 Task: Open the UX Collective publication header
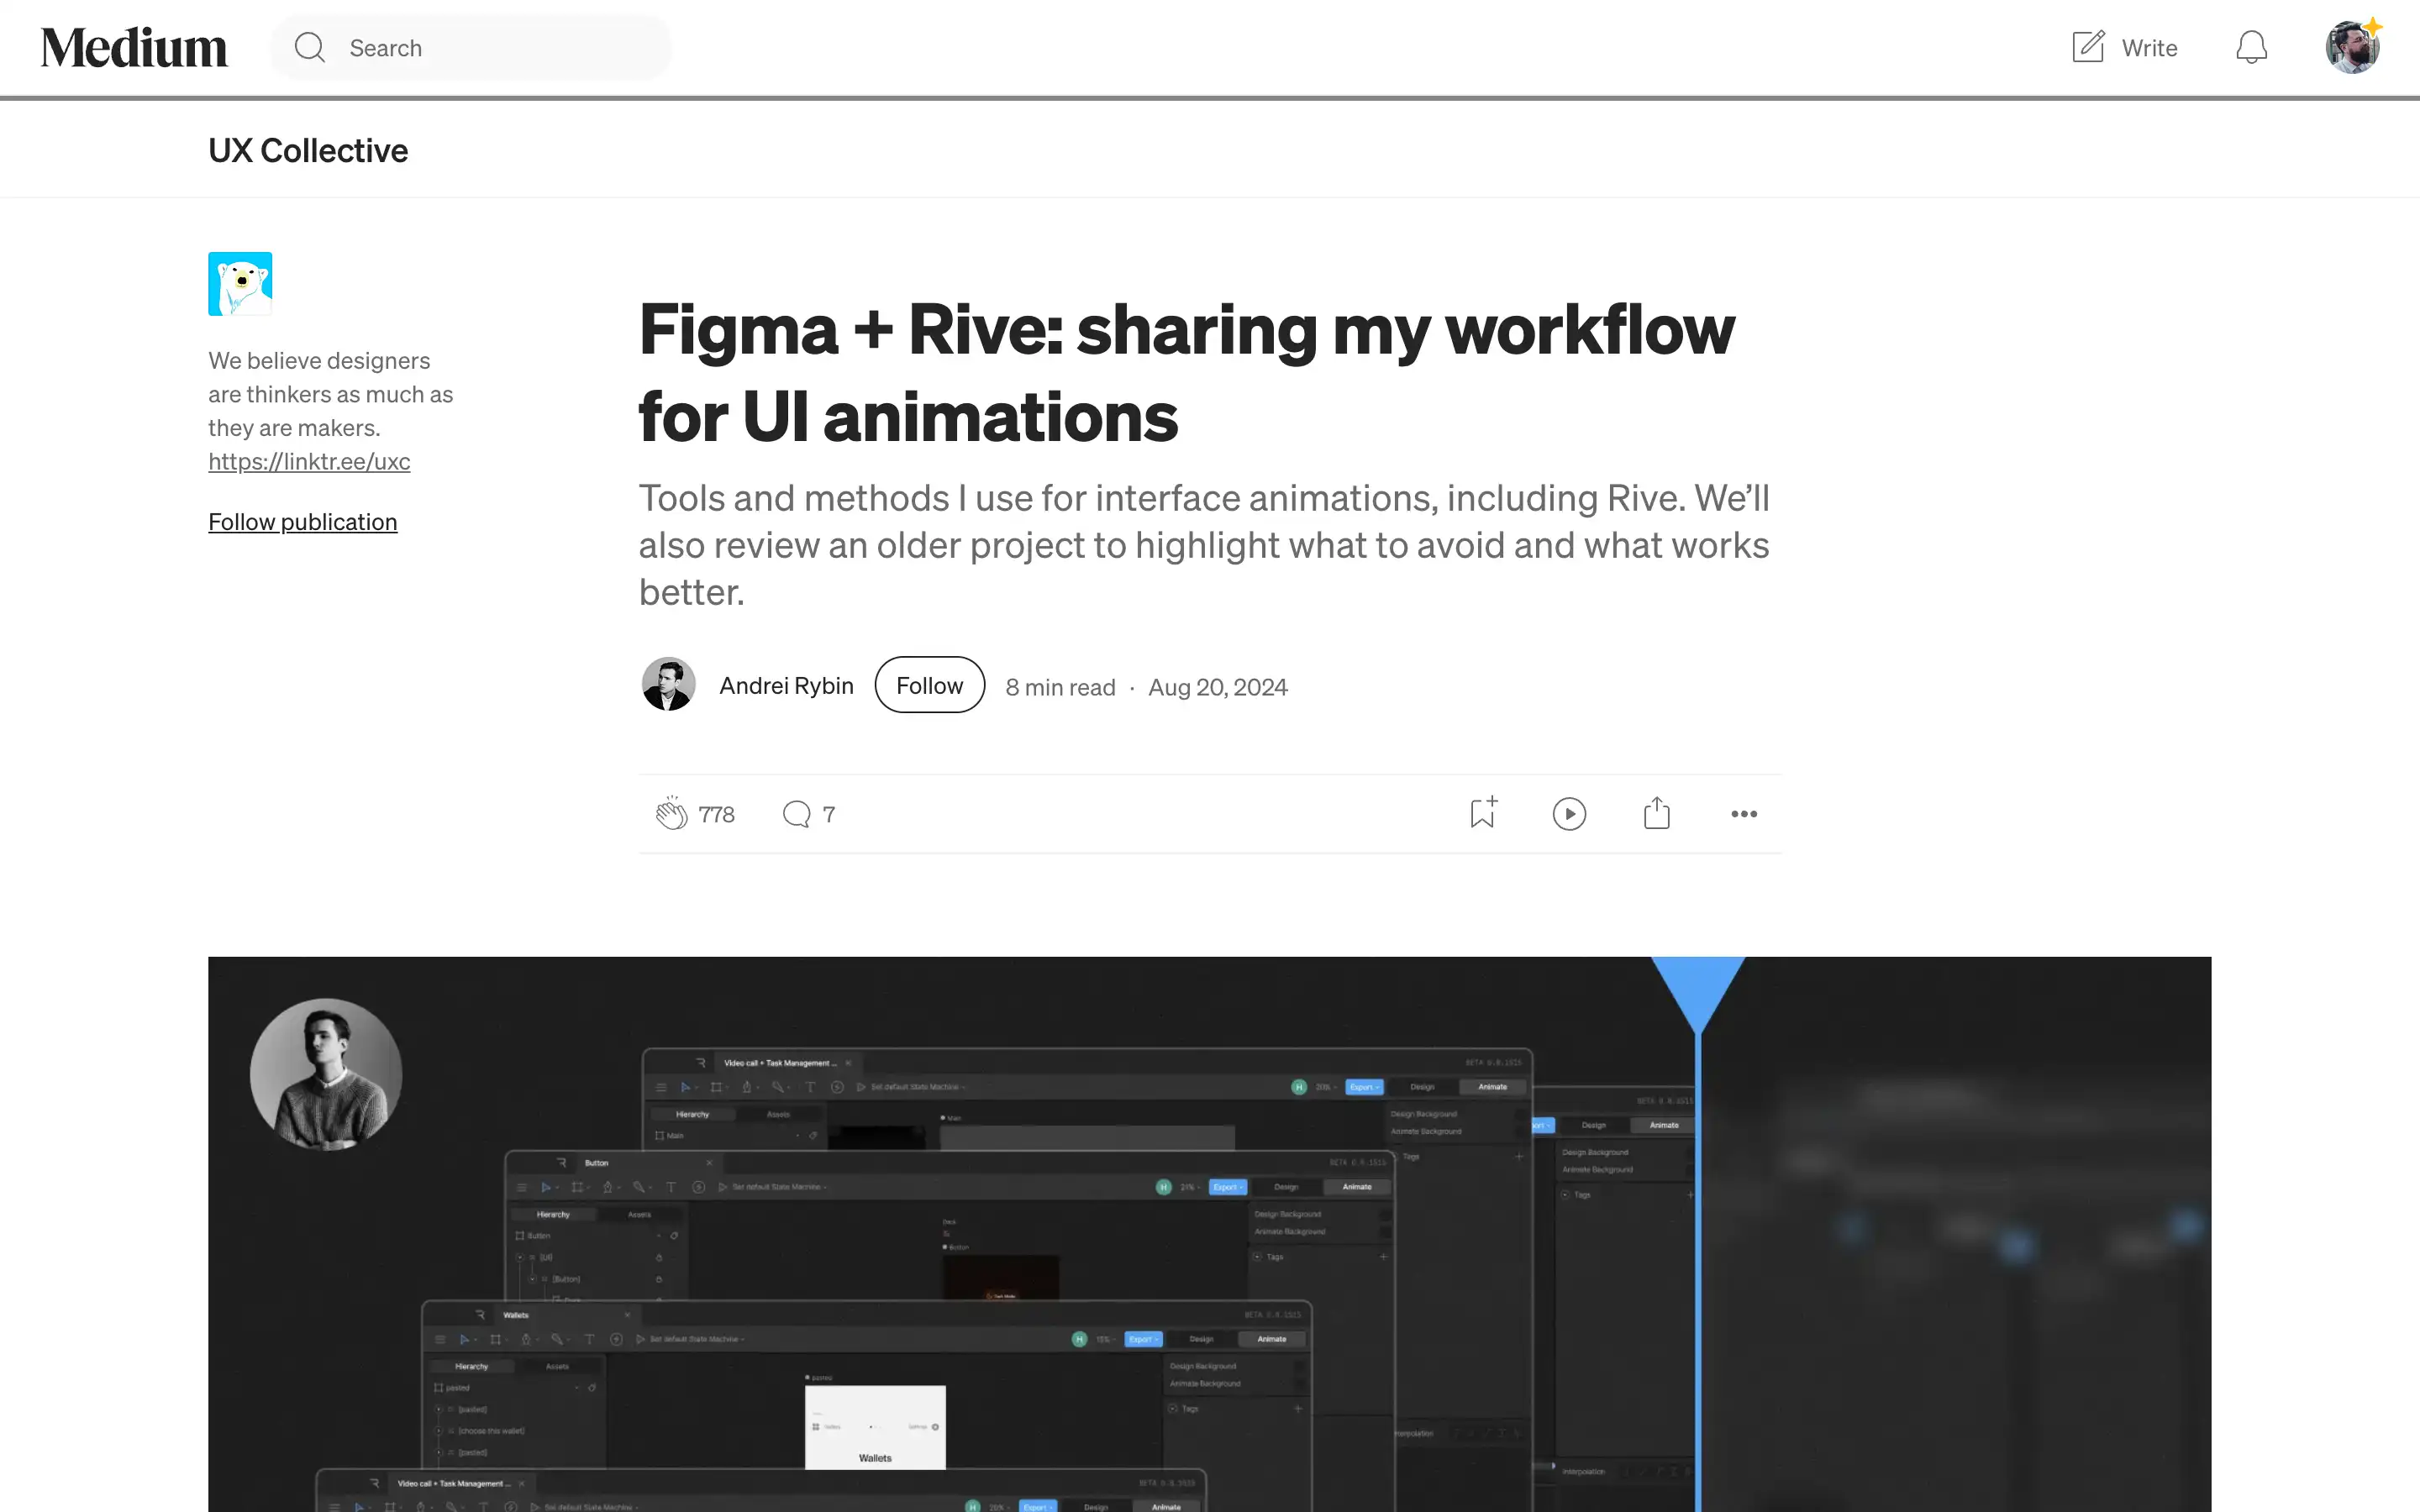(308, 150)
